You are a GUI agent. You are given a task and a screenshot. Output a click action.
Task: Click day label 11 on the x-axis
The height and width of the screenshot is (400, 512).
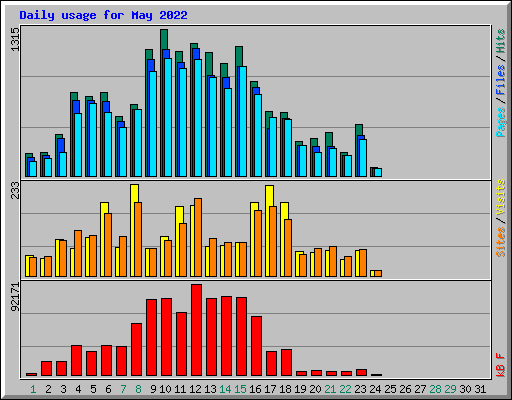click(x=180, y=389)
